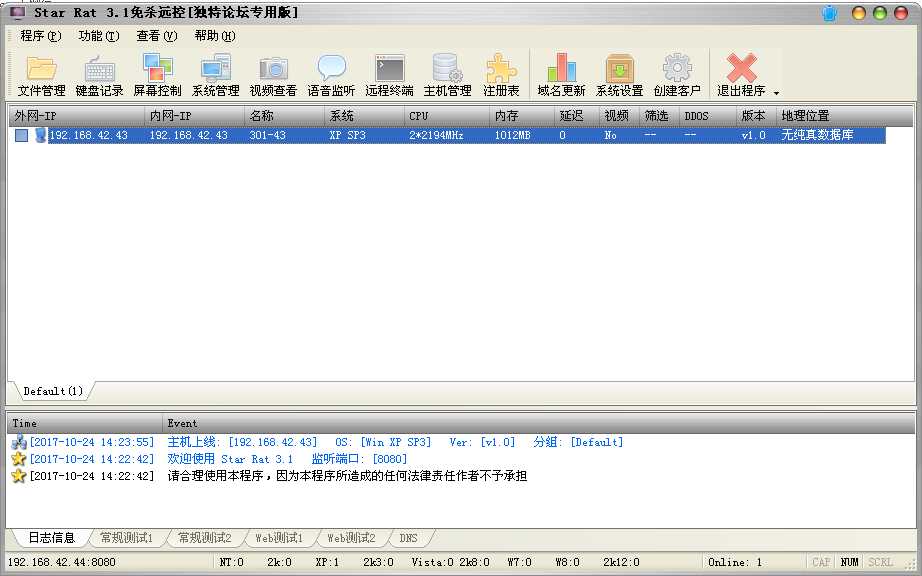Launch 远程终端 remote terminal
This screenshot has height=576, width=922.
tap(389, 75)
